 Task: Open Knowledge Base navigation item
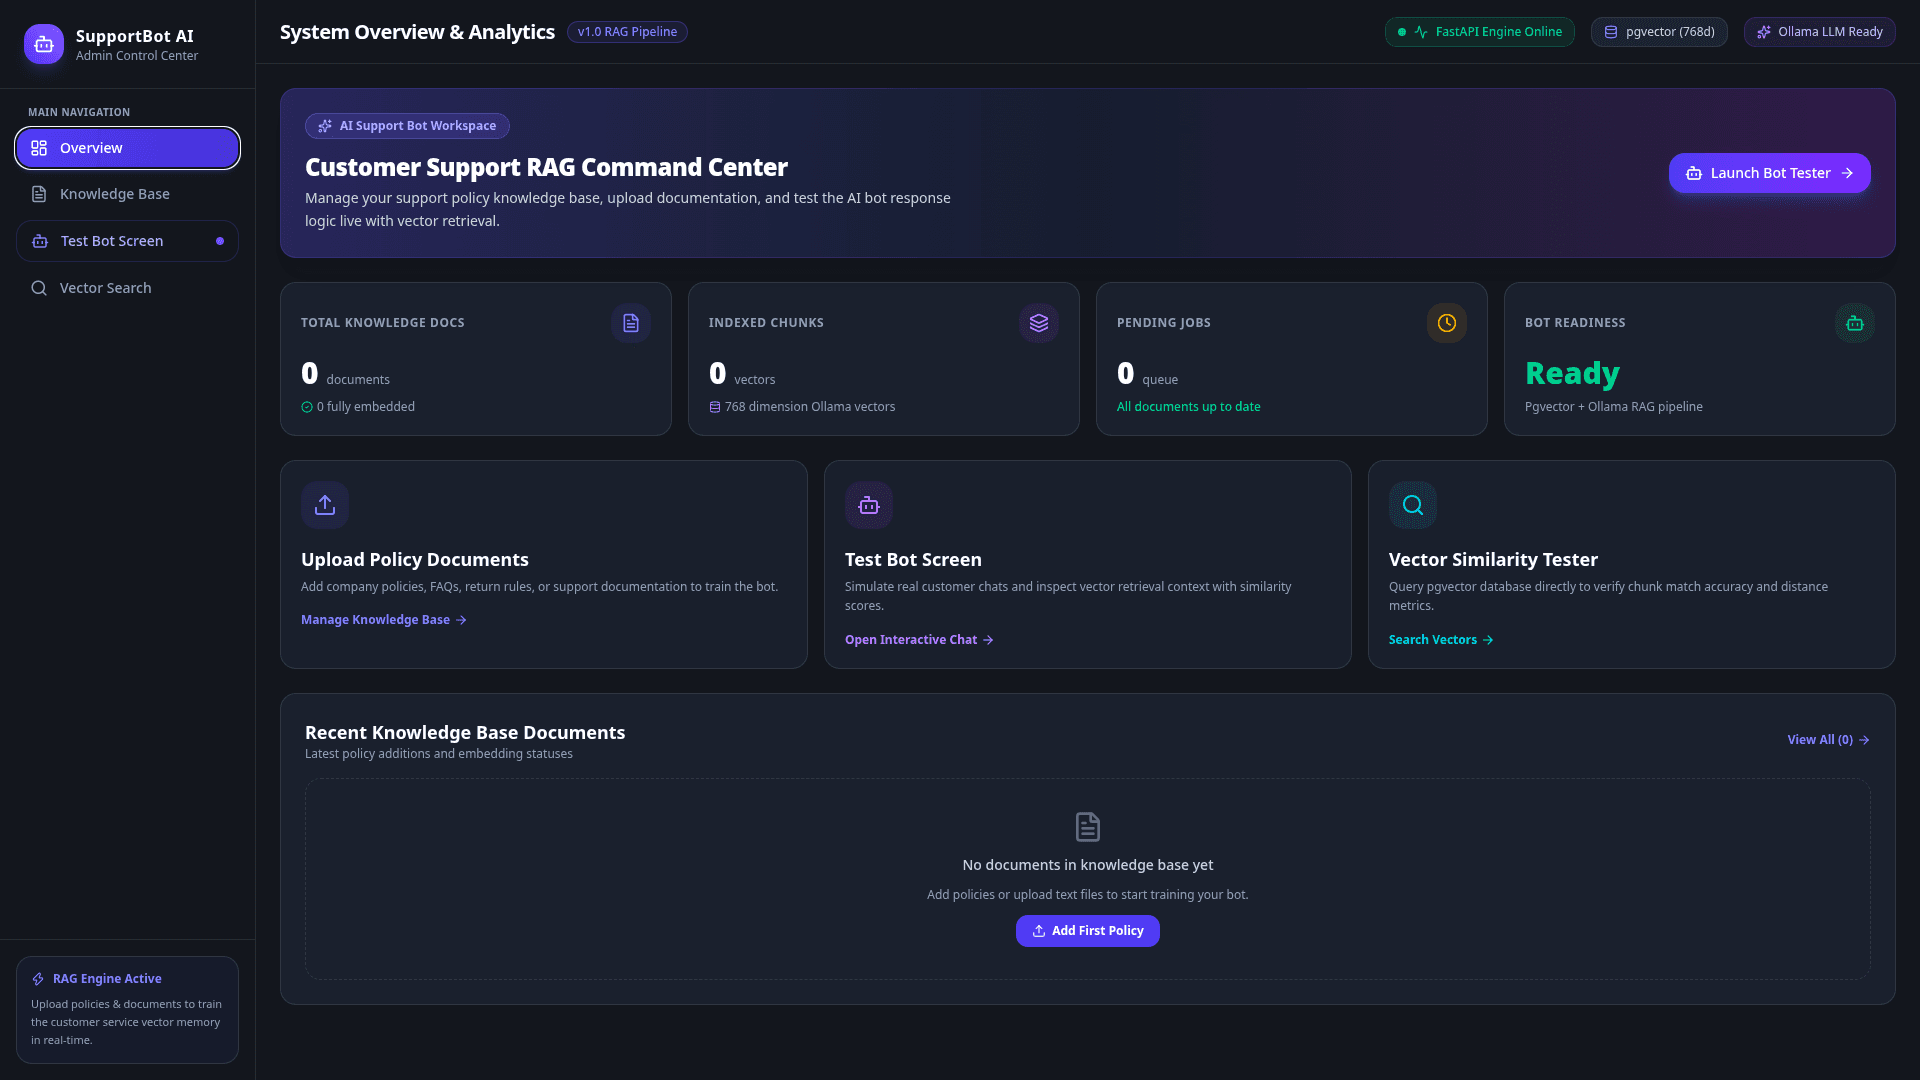pyautogui.click(x=127, y=194)
